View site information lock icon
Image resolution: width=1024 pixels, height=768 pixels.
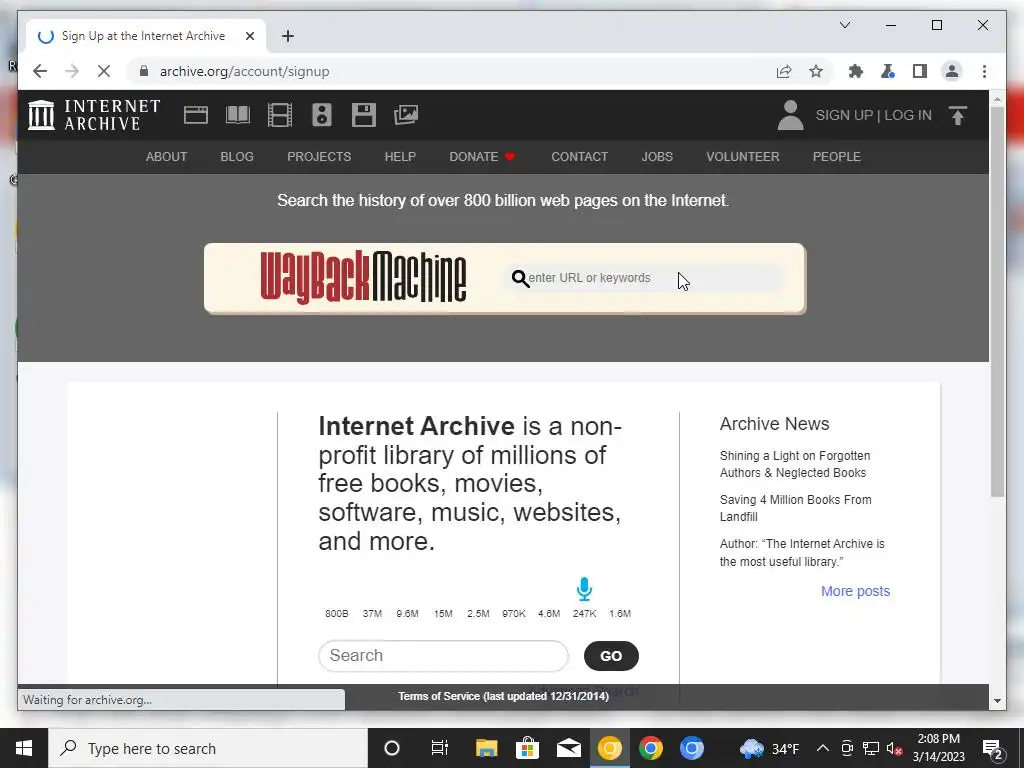[x=144, y=71]
